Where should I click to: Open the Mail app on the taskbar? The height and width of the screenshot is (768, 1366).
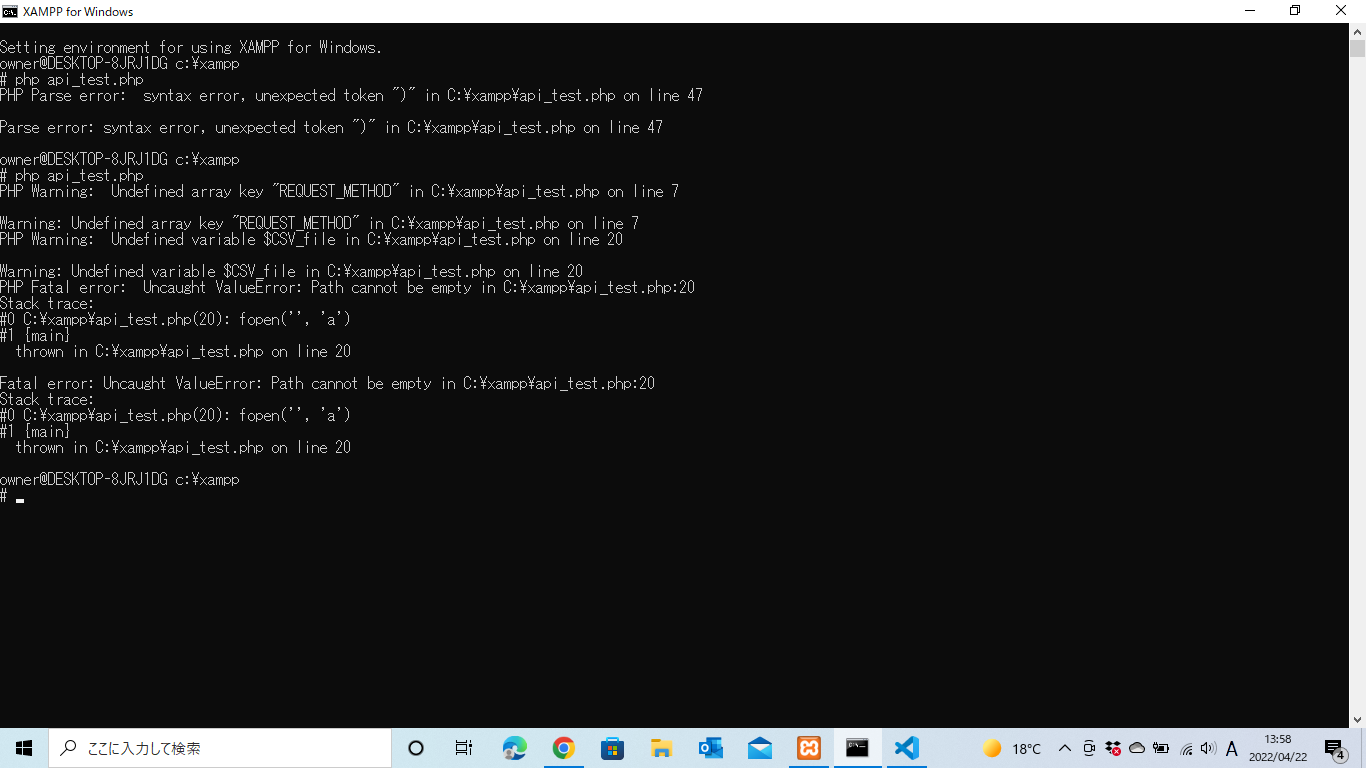(759, 748)
